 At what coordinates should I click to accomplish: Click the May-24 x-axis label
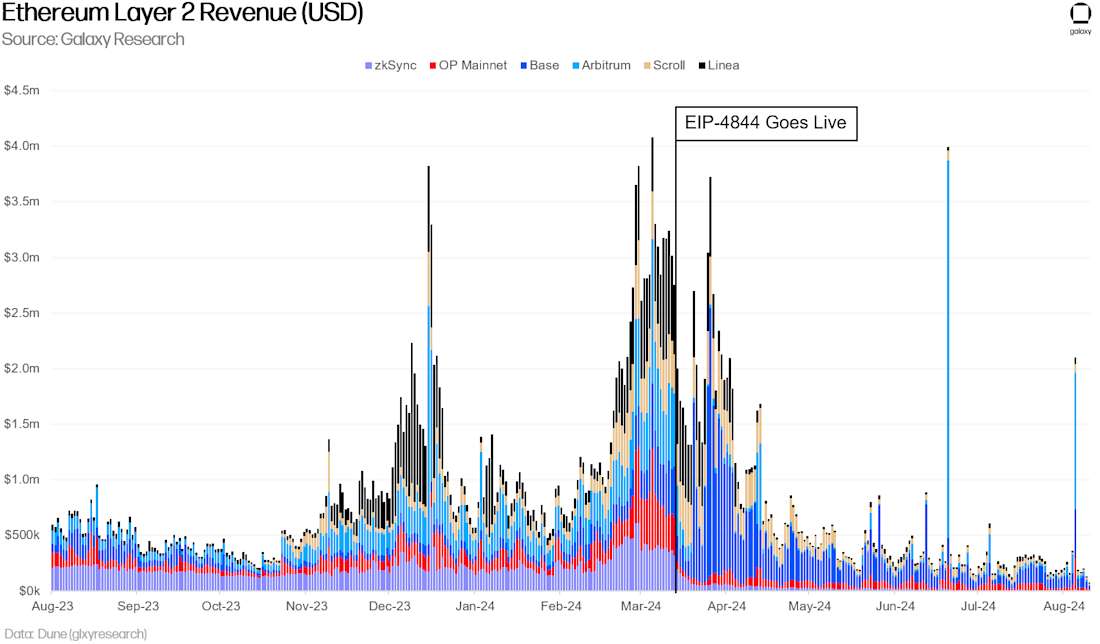(810, 606)
